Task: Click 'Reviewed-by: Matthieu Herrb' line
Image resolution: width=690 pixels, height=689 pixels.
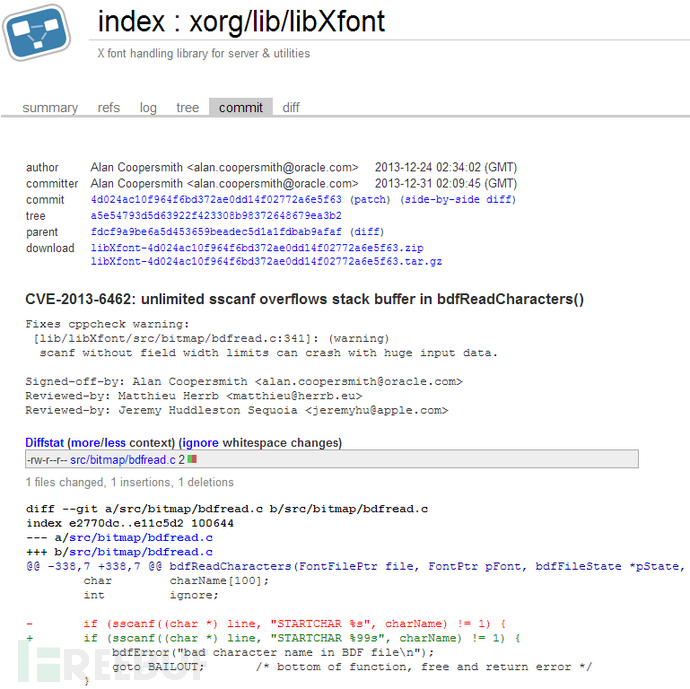Action: coord(194,396)
